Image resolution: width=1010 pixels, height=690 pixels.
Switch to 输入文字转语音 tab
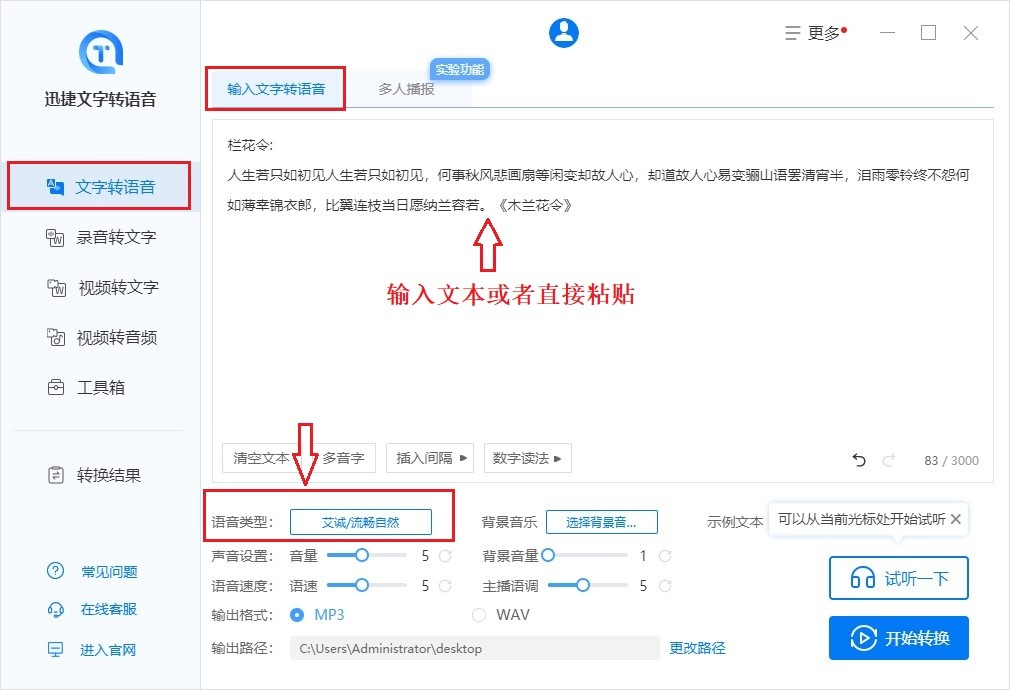(276, 89)
